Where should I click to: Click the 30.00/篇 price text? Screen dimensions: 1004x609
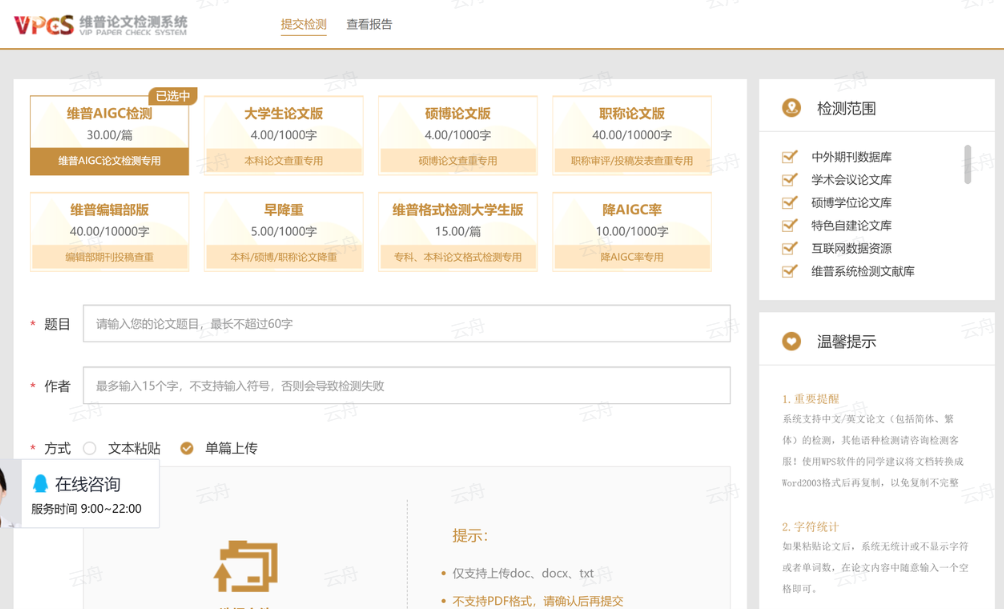pos(109,135)
